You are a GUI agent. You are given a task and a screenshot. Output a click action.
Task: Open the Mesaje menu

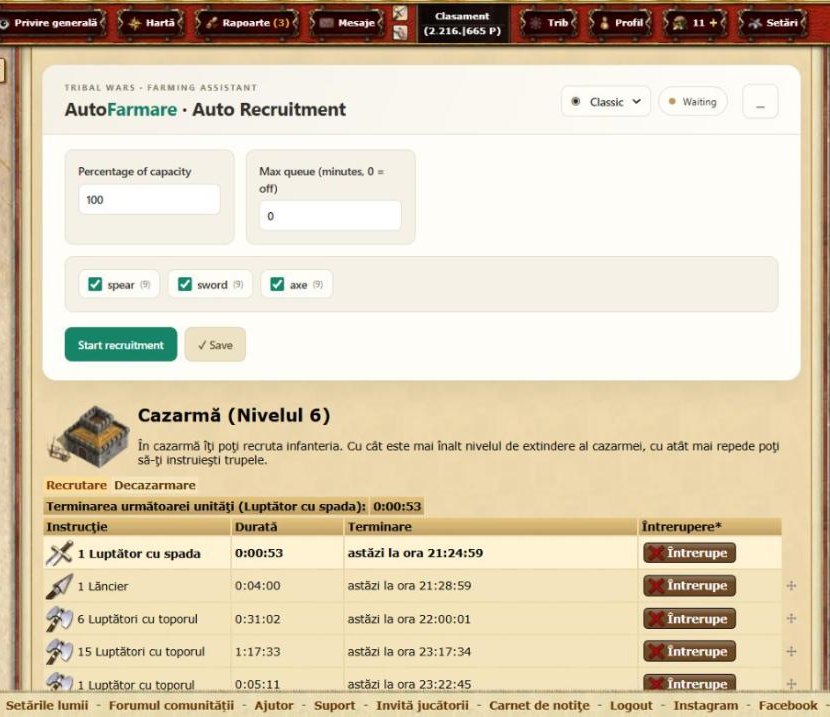coord(347,23)
